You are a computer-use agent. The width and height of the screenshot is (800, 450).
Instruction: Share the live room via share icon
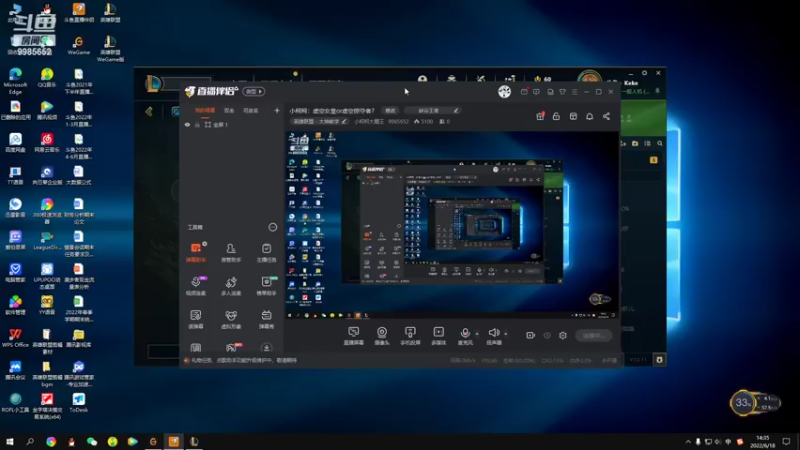(606, 116)
